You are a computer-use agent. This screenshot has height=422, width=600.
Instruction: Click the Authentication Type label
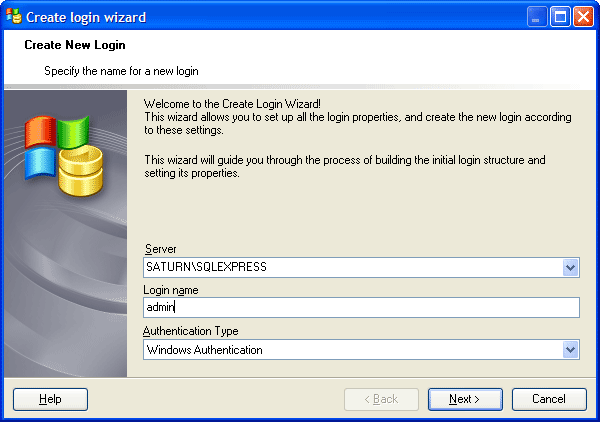pyautogui.click(x=191, y=331)
